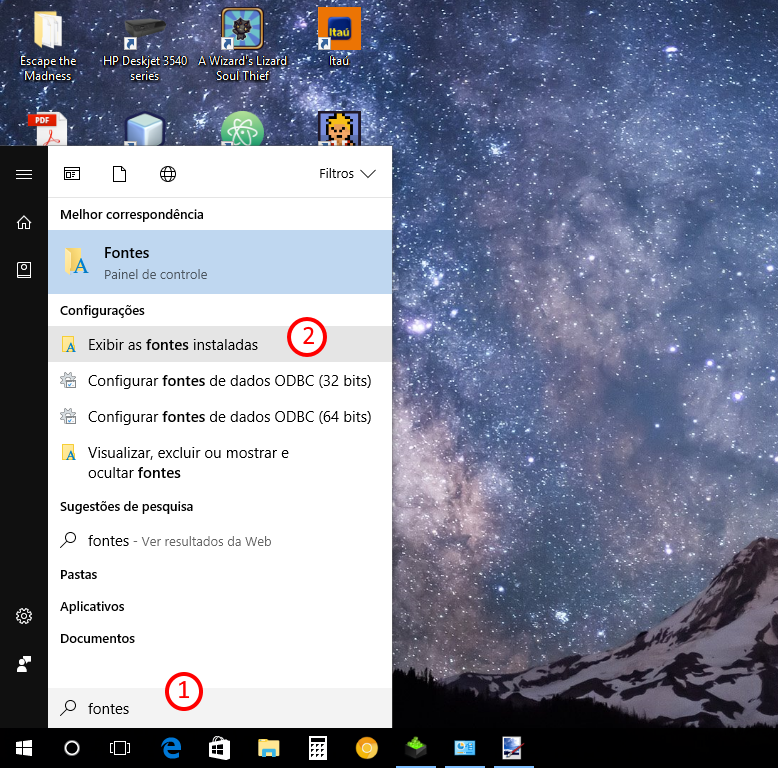
Task: Expand the Pastas results category
Action: tap(79, 575)
